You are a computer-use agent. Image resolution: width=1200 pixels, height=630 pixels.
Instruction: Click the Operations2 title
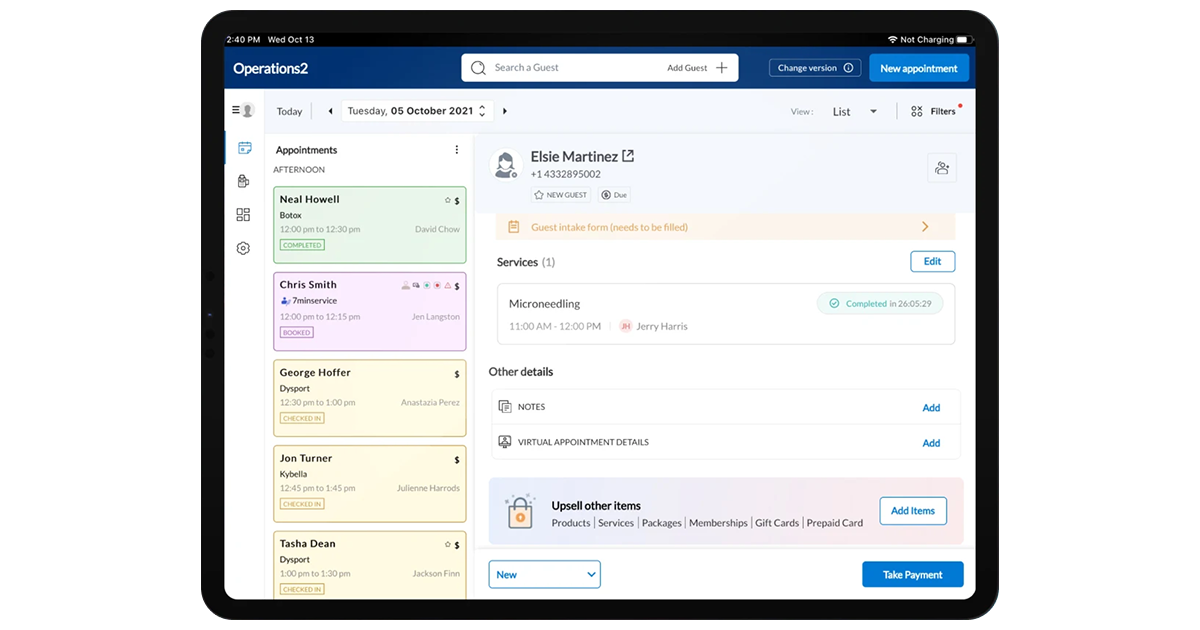click(271, 68)
